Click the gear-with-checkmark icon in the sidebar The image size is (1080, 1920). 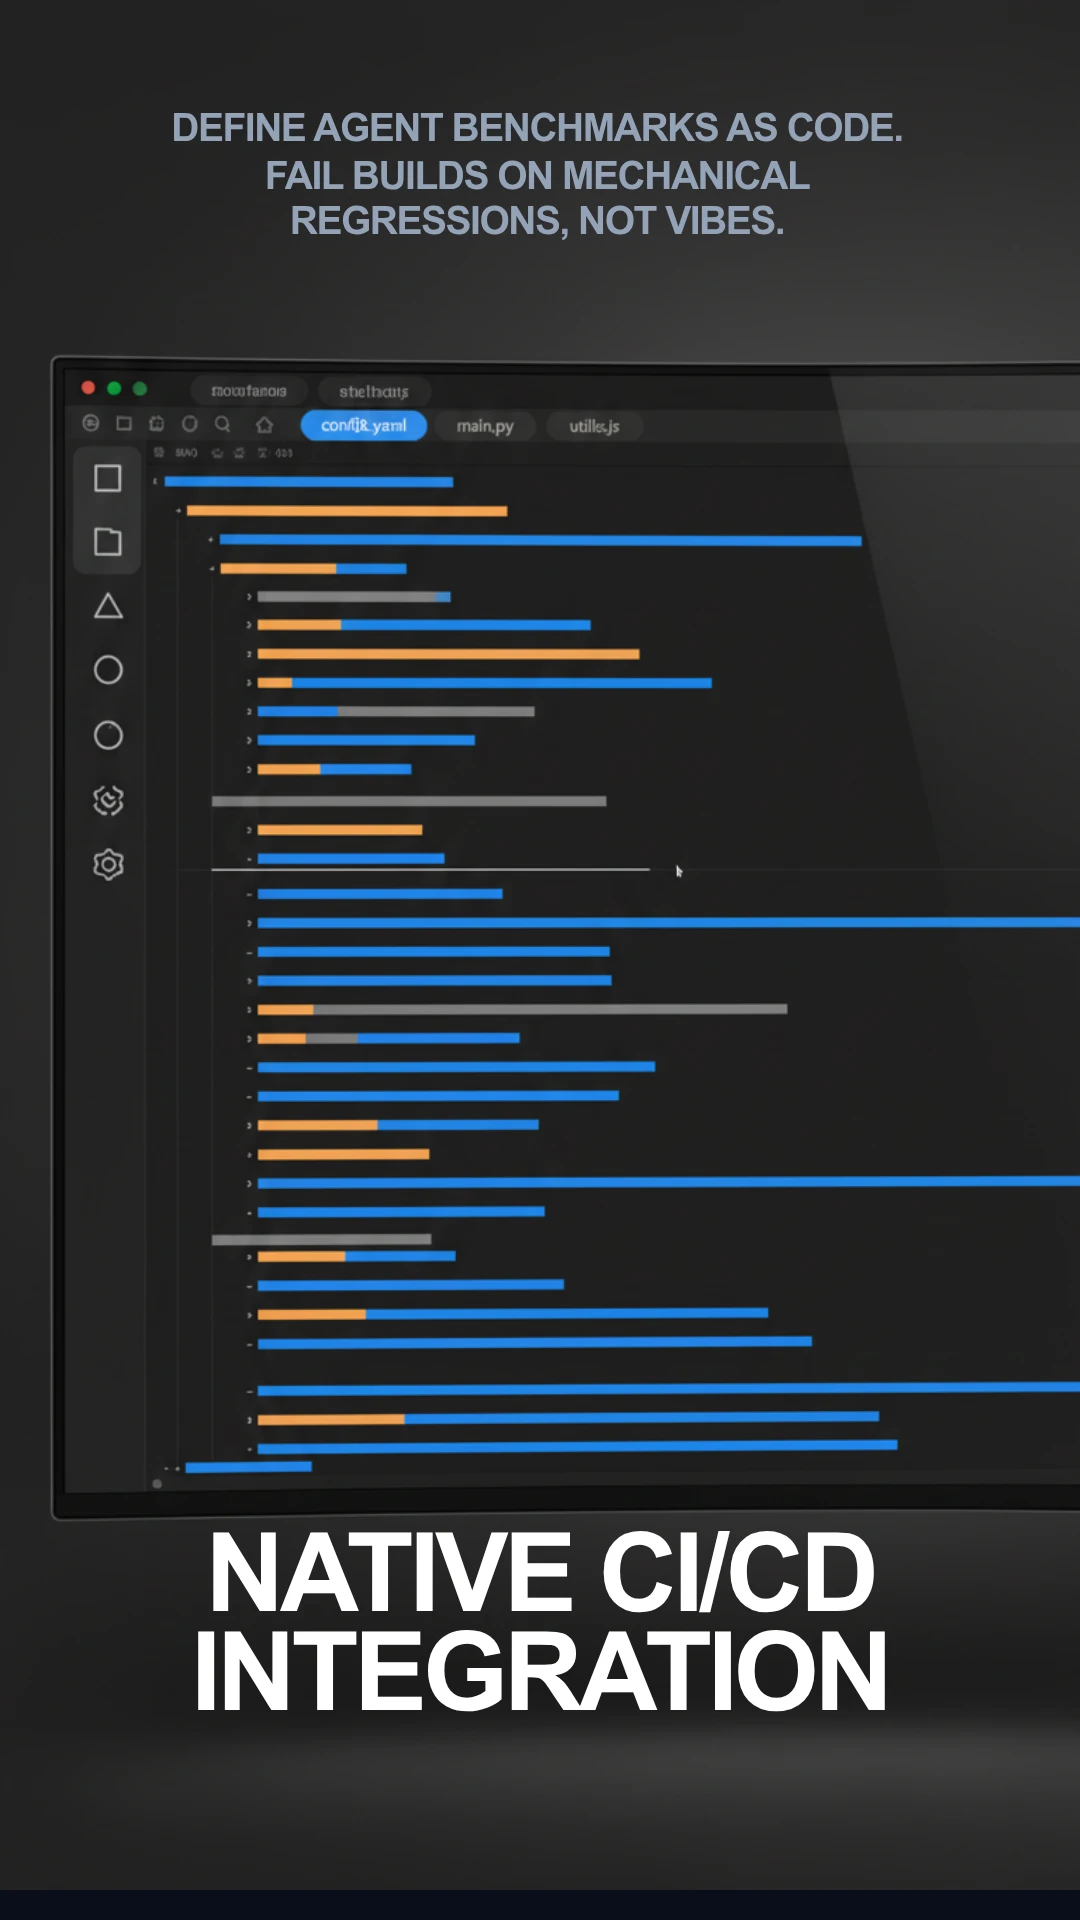point(108,800)
